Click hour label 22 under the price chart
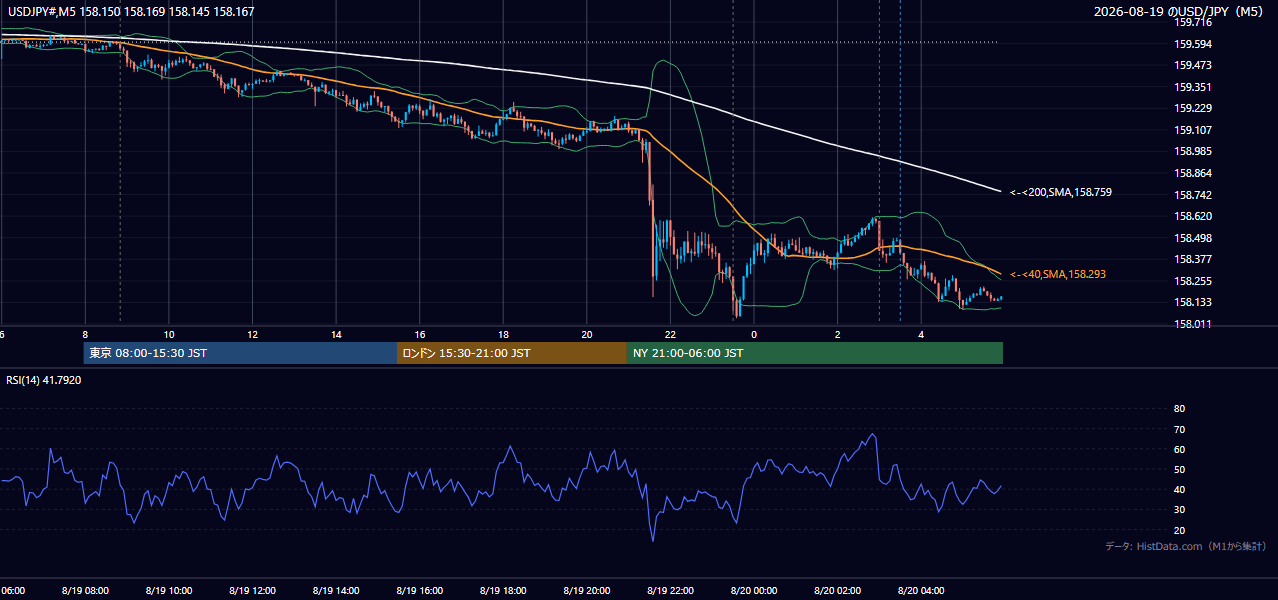 click(x=671, y=335)
